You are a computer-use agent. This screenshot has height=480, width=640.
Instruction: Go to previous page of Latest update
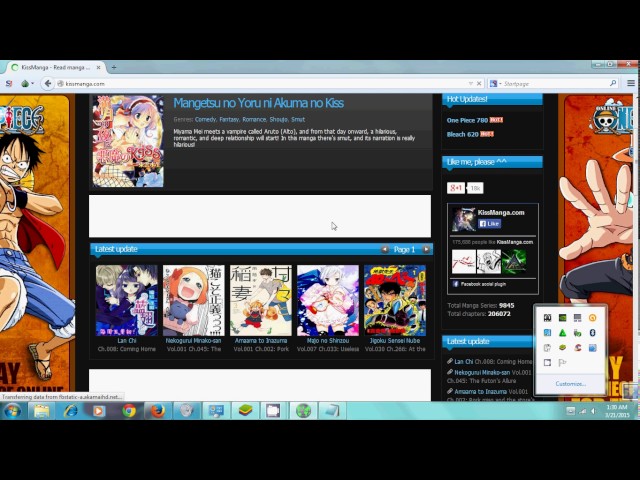click(384, 249)
